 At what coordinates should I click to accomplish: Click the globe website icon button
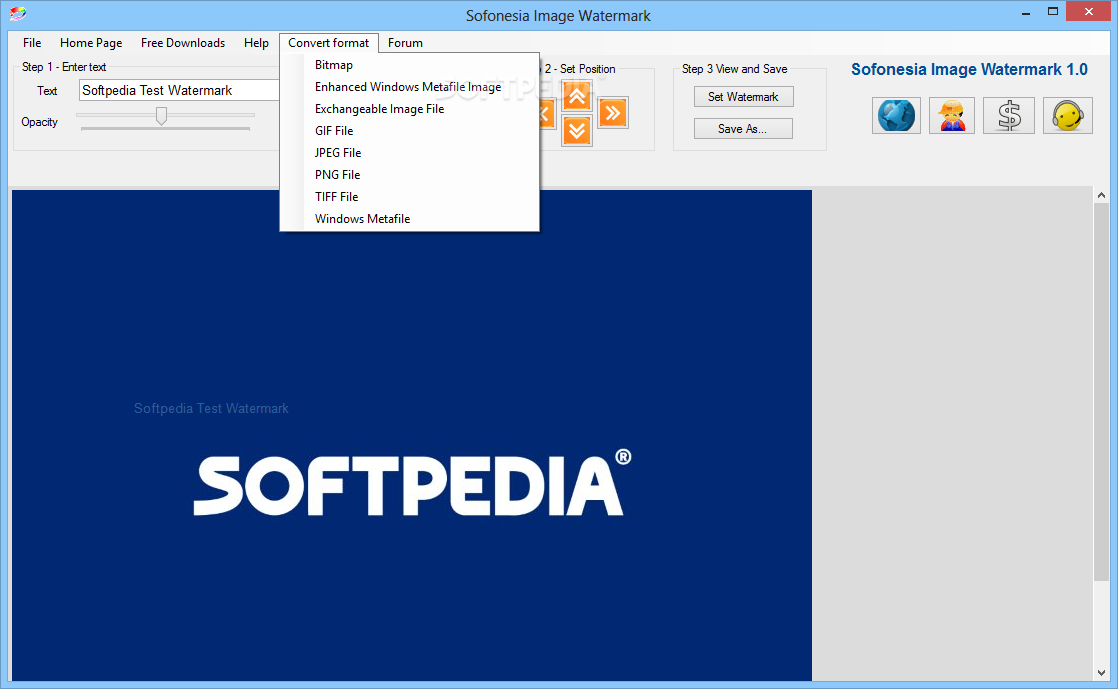[896, 116]
